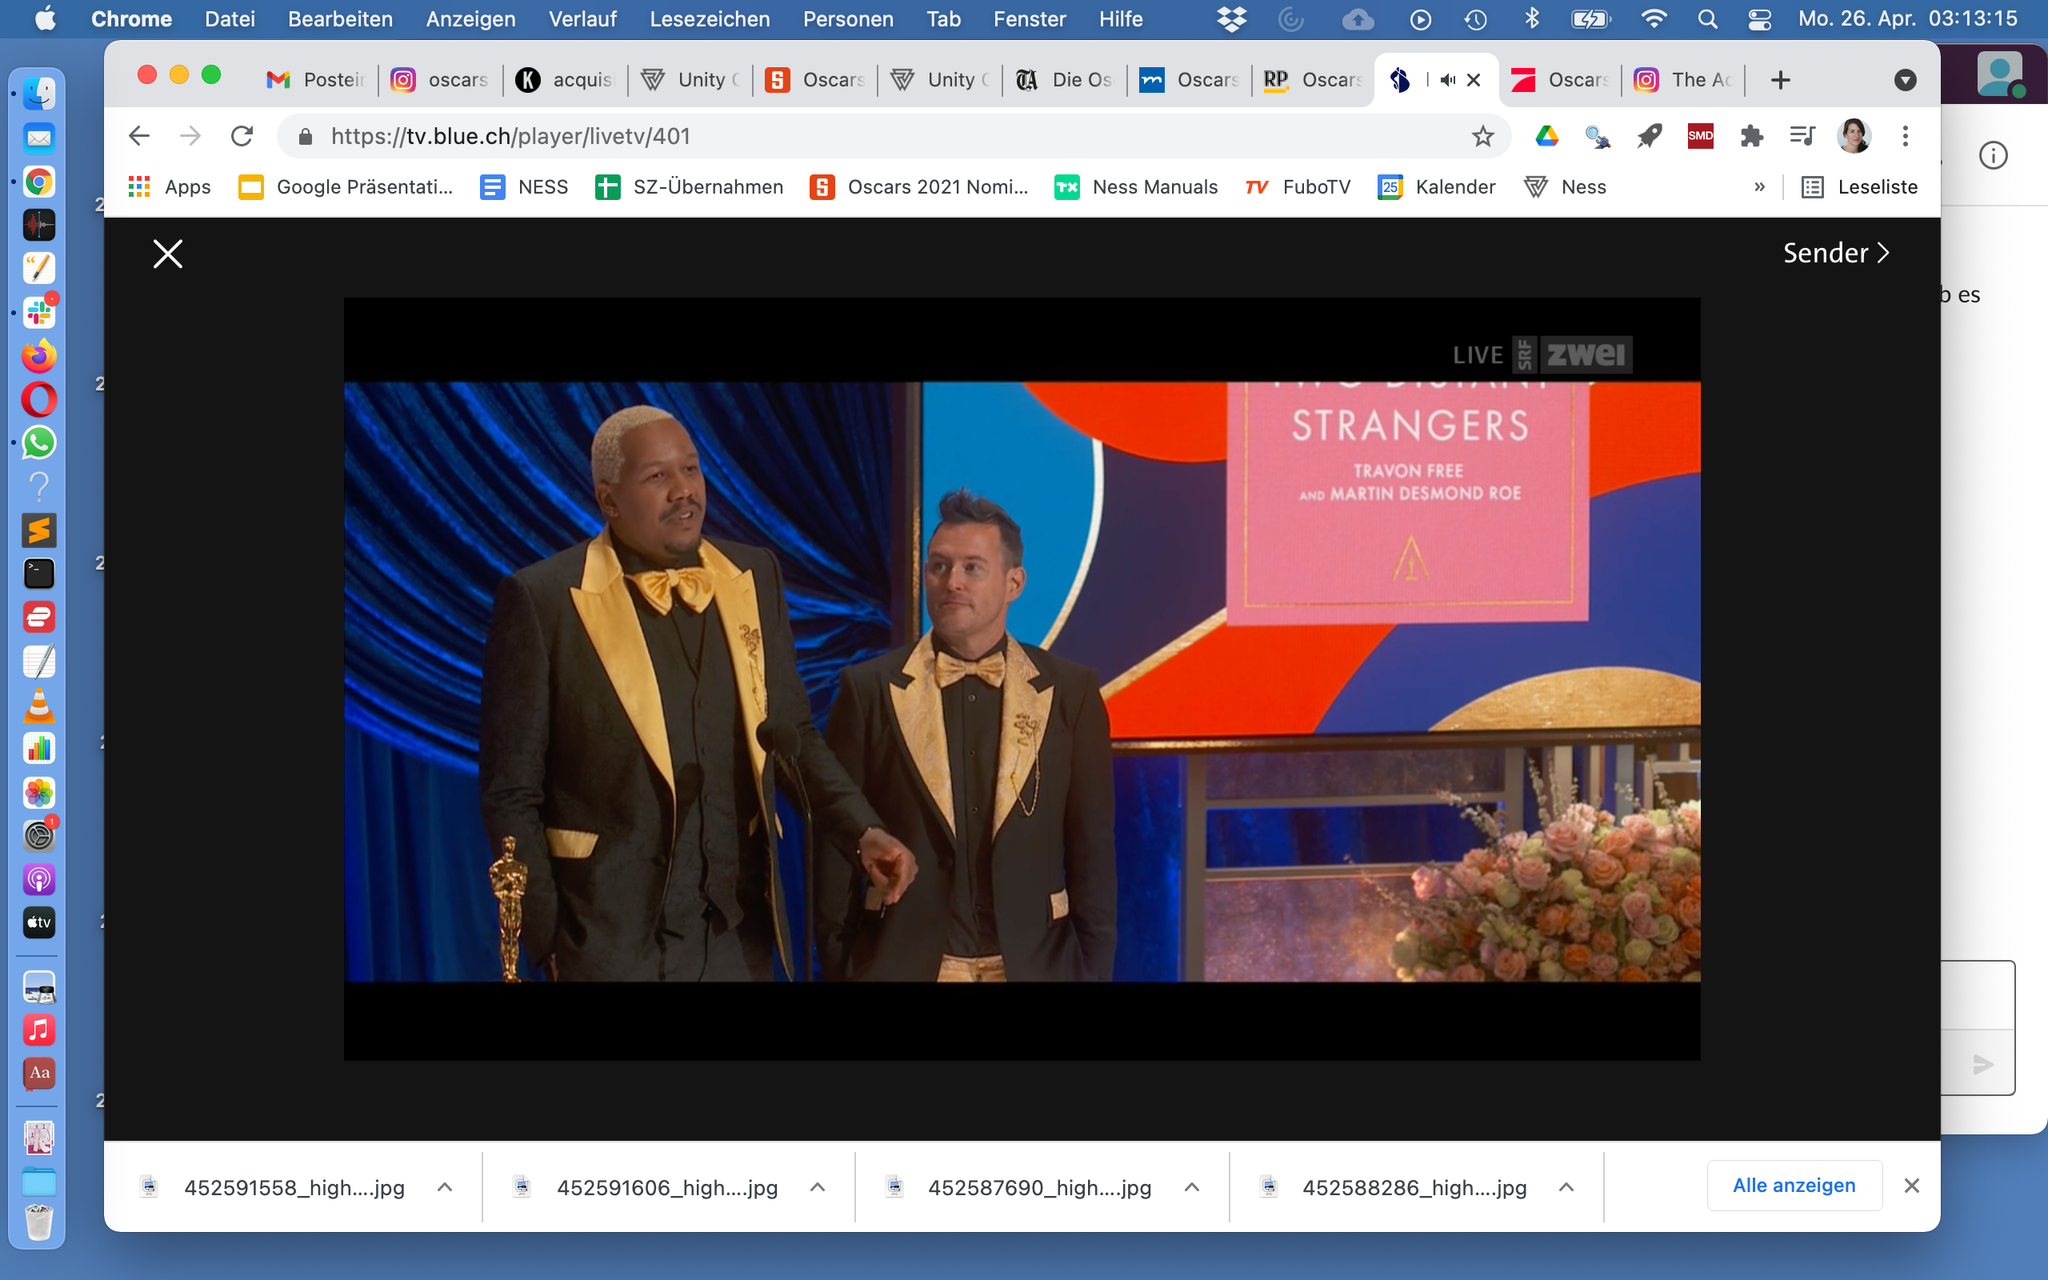Viewport: 2048px width, 1280px height.
Task: Open the Lesezeichen menu
Action: (709, 19)
